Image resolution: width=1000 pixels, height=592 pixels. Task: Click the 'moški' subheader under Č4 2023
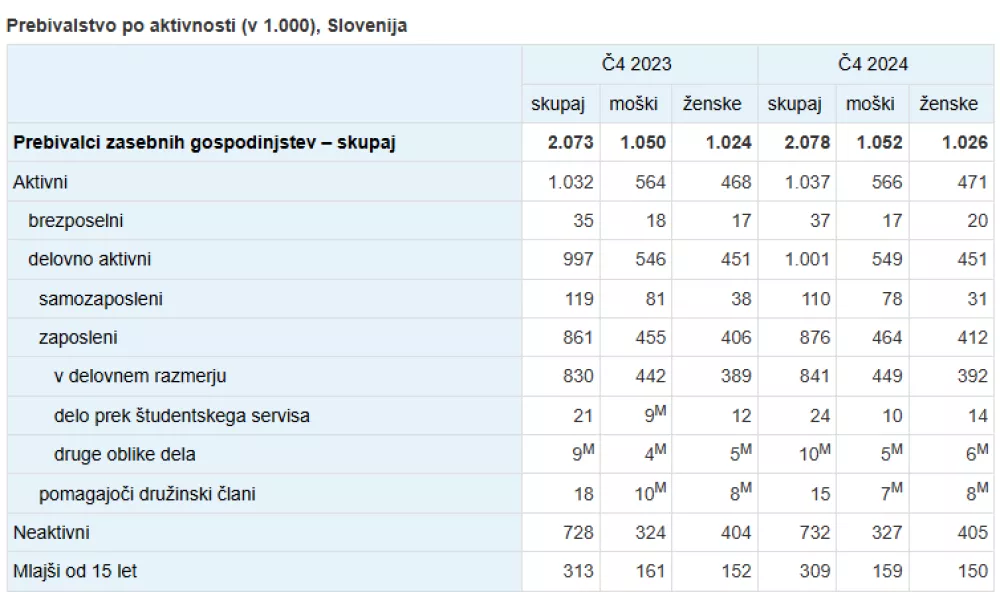634,103
